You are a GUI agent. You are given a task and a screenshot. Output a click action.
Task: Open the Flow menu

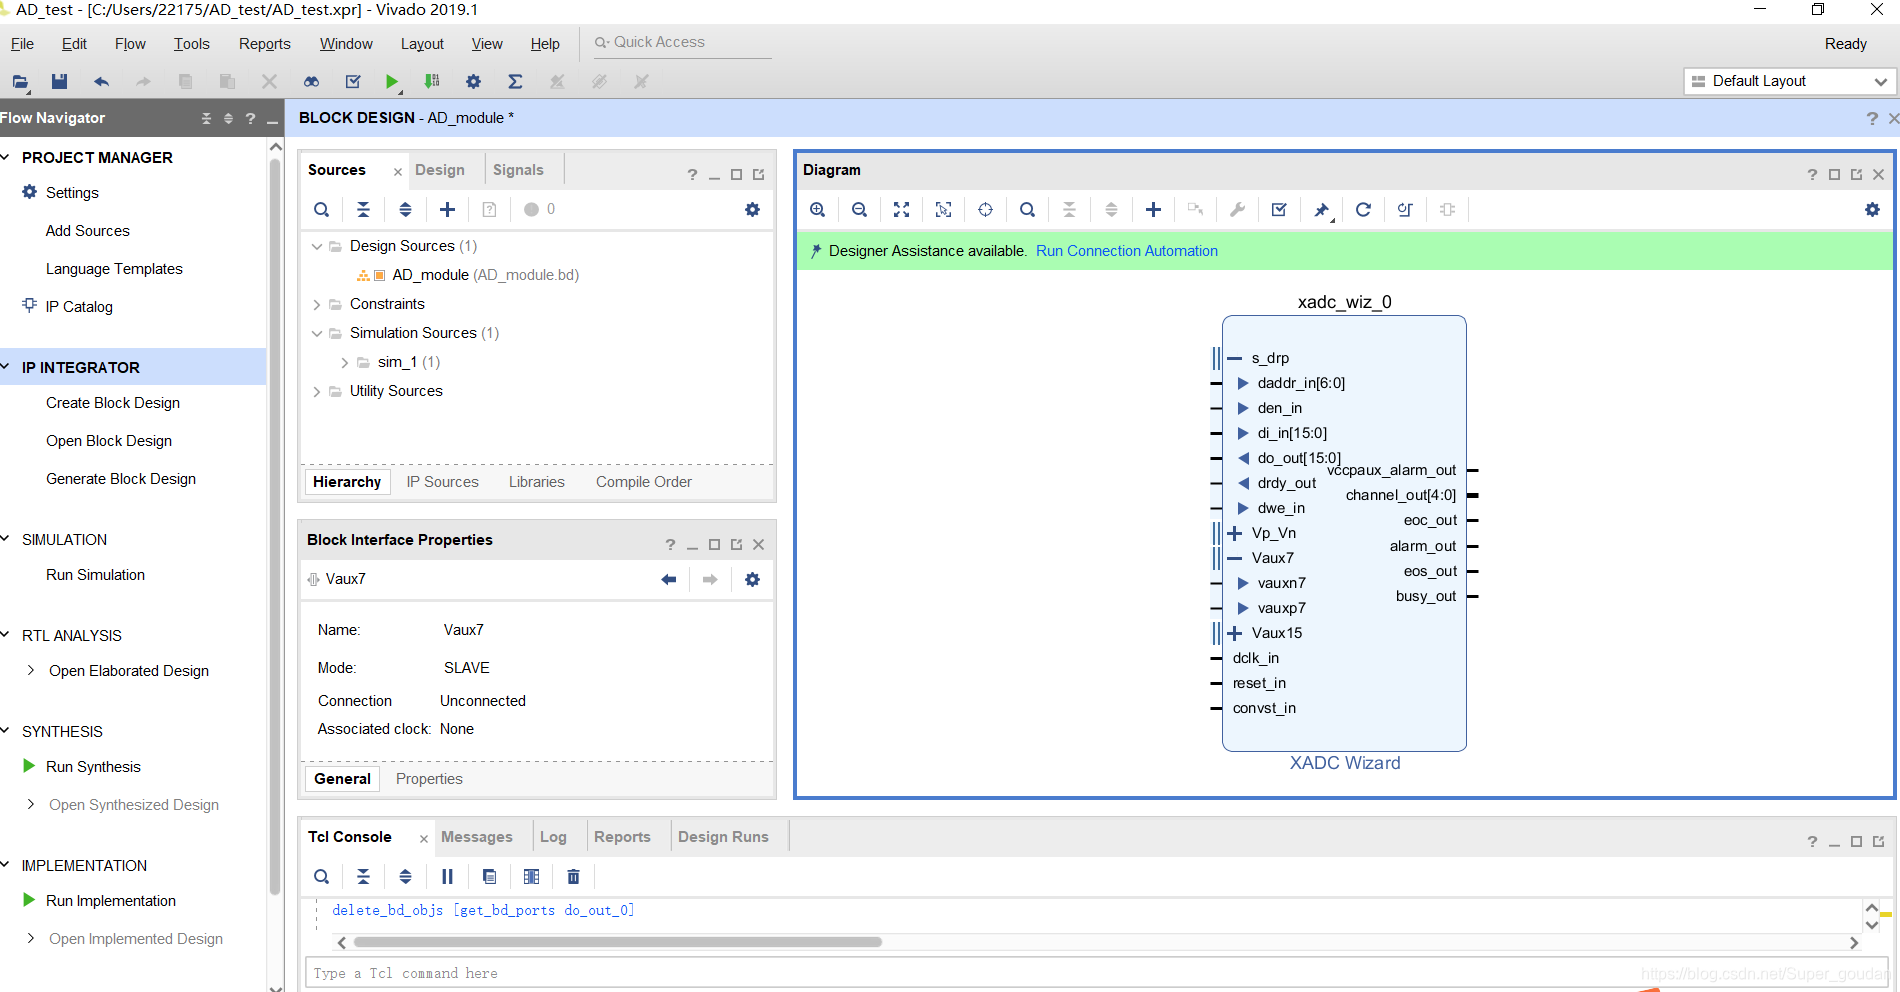[130, 44]
